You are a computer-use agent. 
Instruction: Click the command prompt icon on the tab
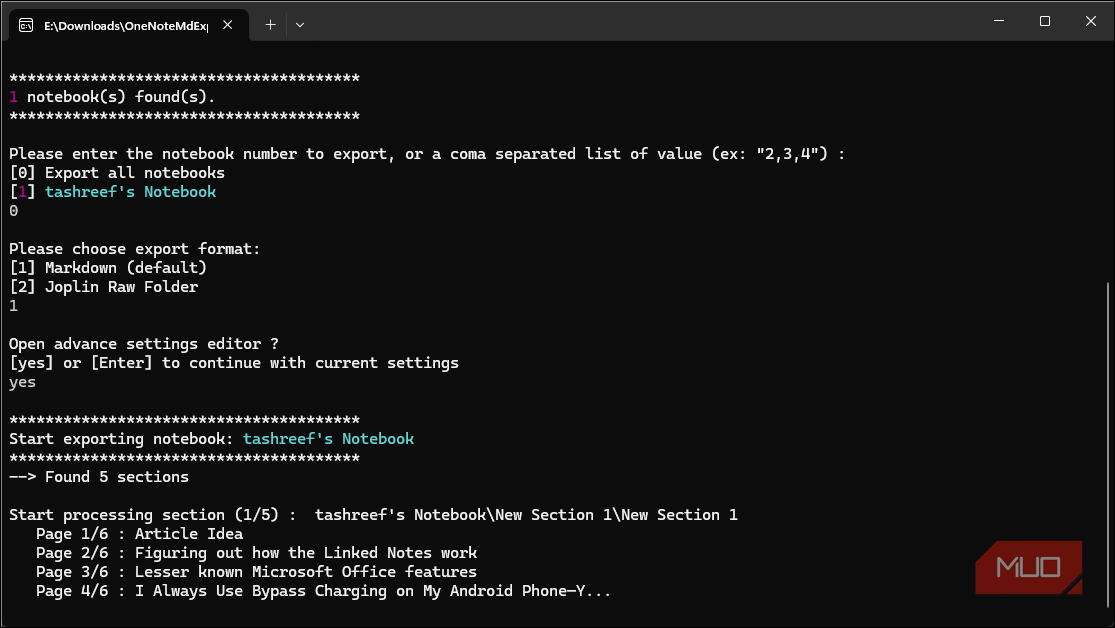click(27, 25)
